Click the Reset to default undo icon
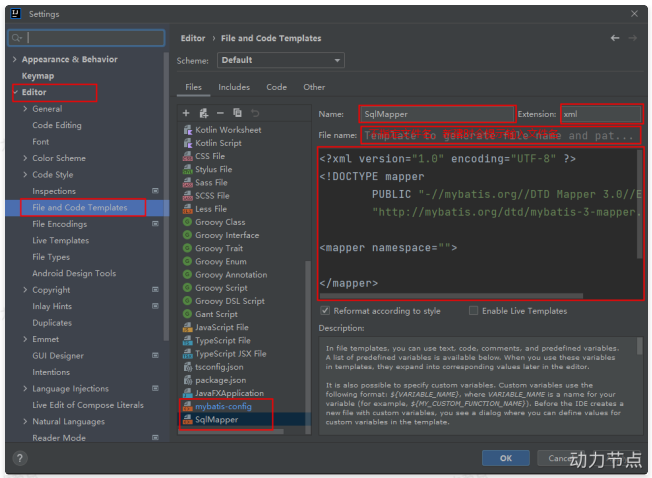Image resolution: width=652 pixels, height=478 pixels. [x=255, y=113]
